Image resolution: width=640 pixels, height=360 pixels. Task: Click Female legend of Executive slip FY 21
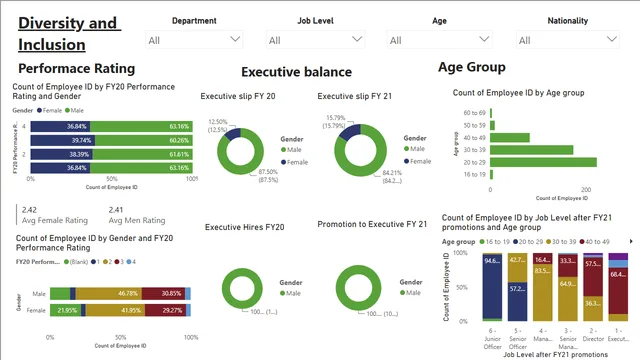[418, 161]
